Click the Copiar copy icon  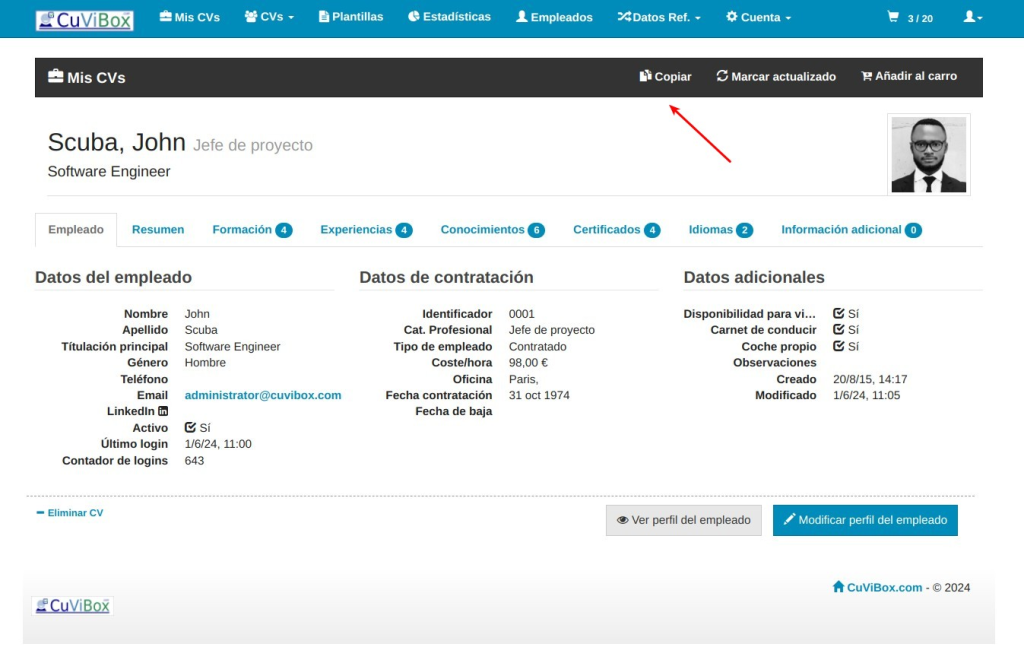coord(645,76)
